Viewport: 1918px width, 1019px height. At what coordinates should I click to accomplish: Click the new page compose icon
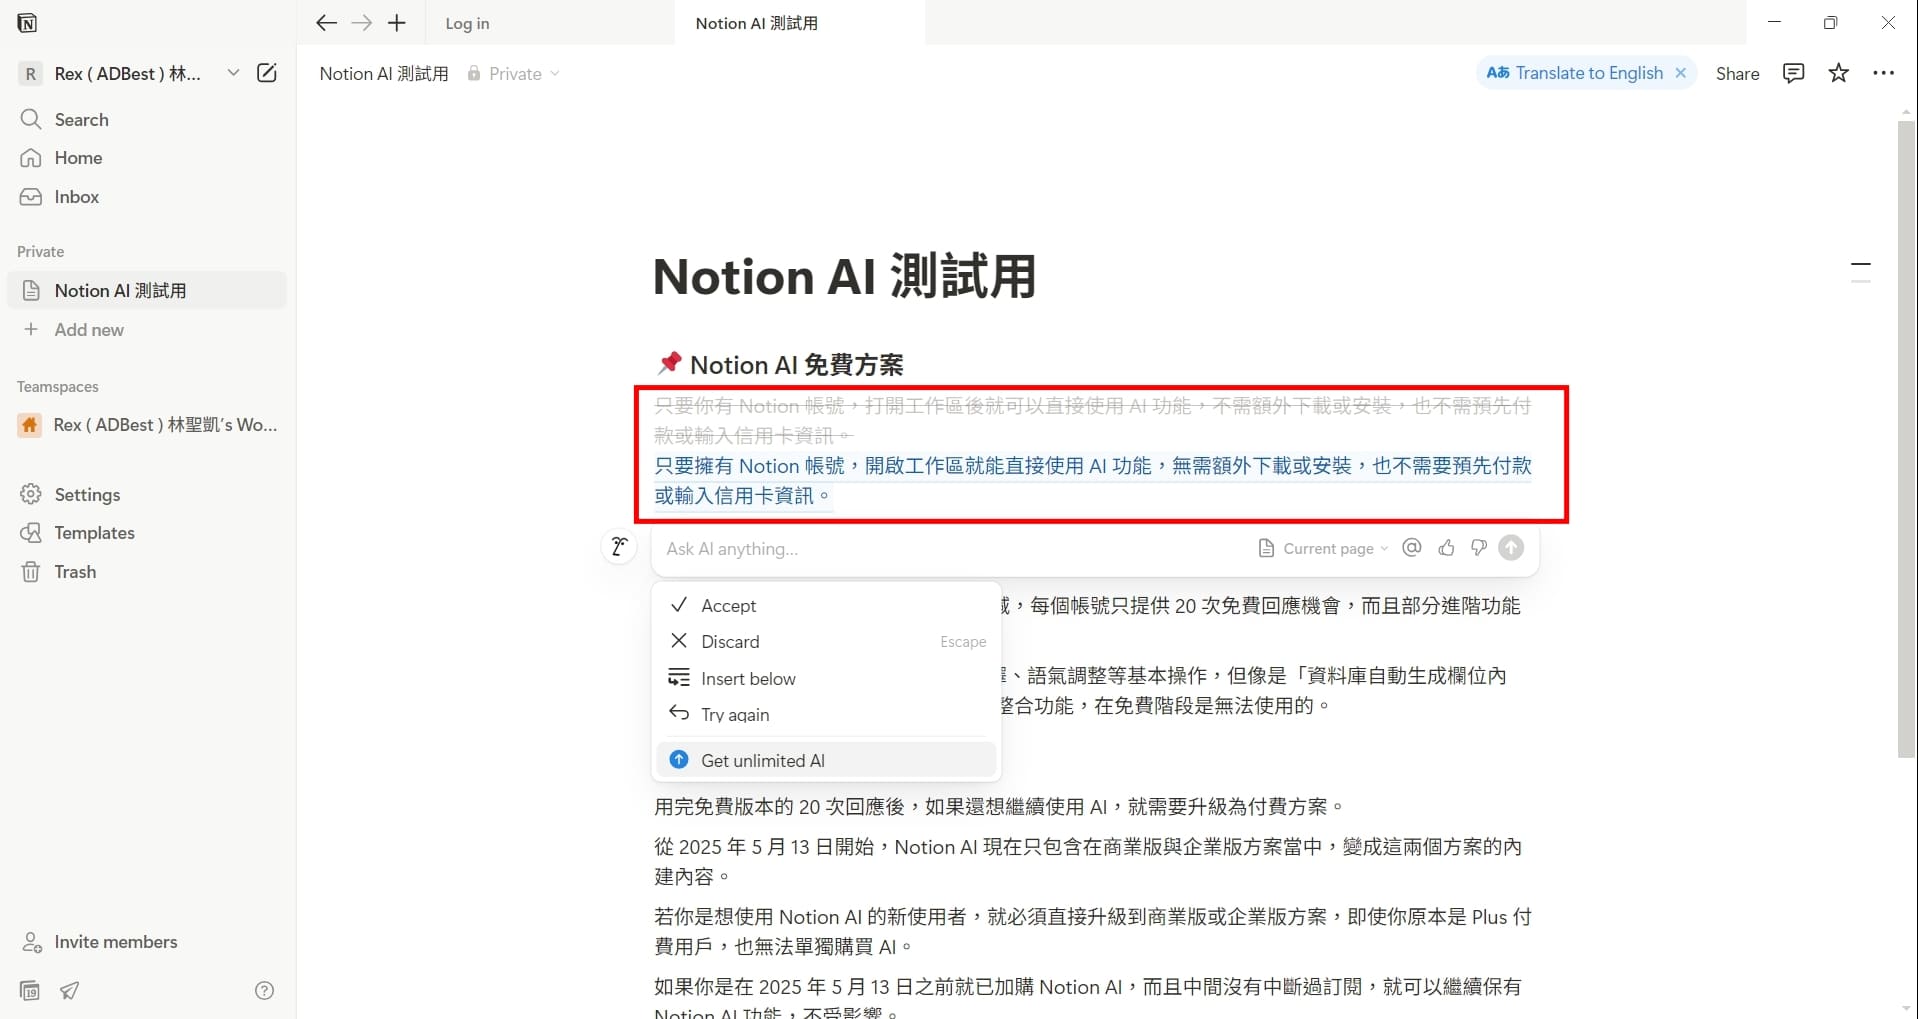point(266,72)
